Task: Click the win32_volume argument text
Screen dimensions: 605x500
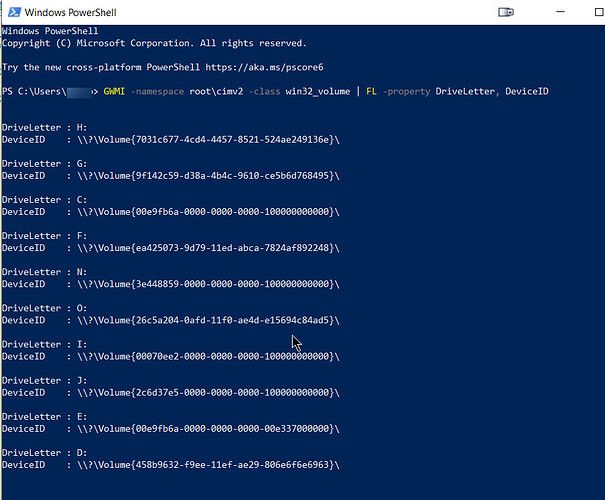Action: [318, 91]
